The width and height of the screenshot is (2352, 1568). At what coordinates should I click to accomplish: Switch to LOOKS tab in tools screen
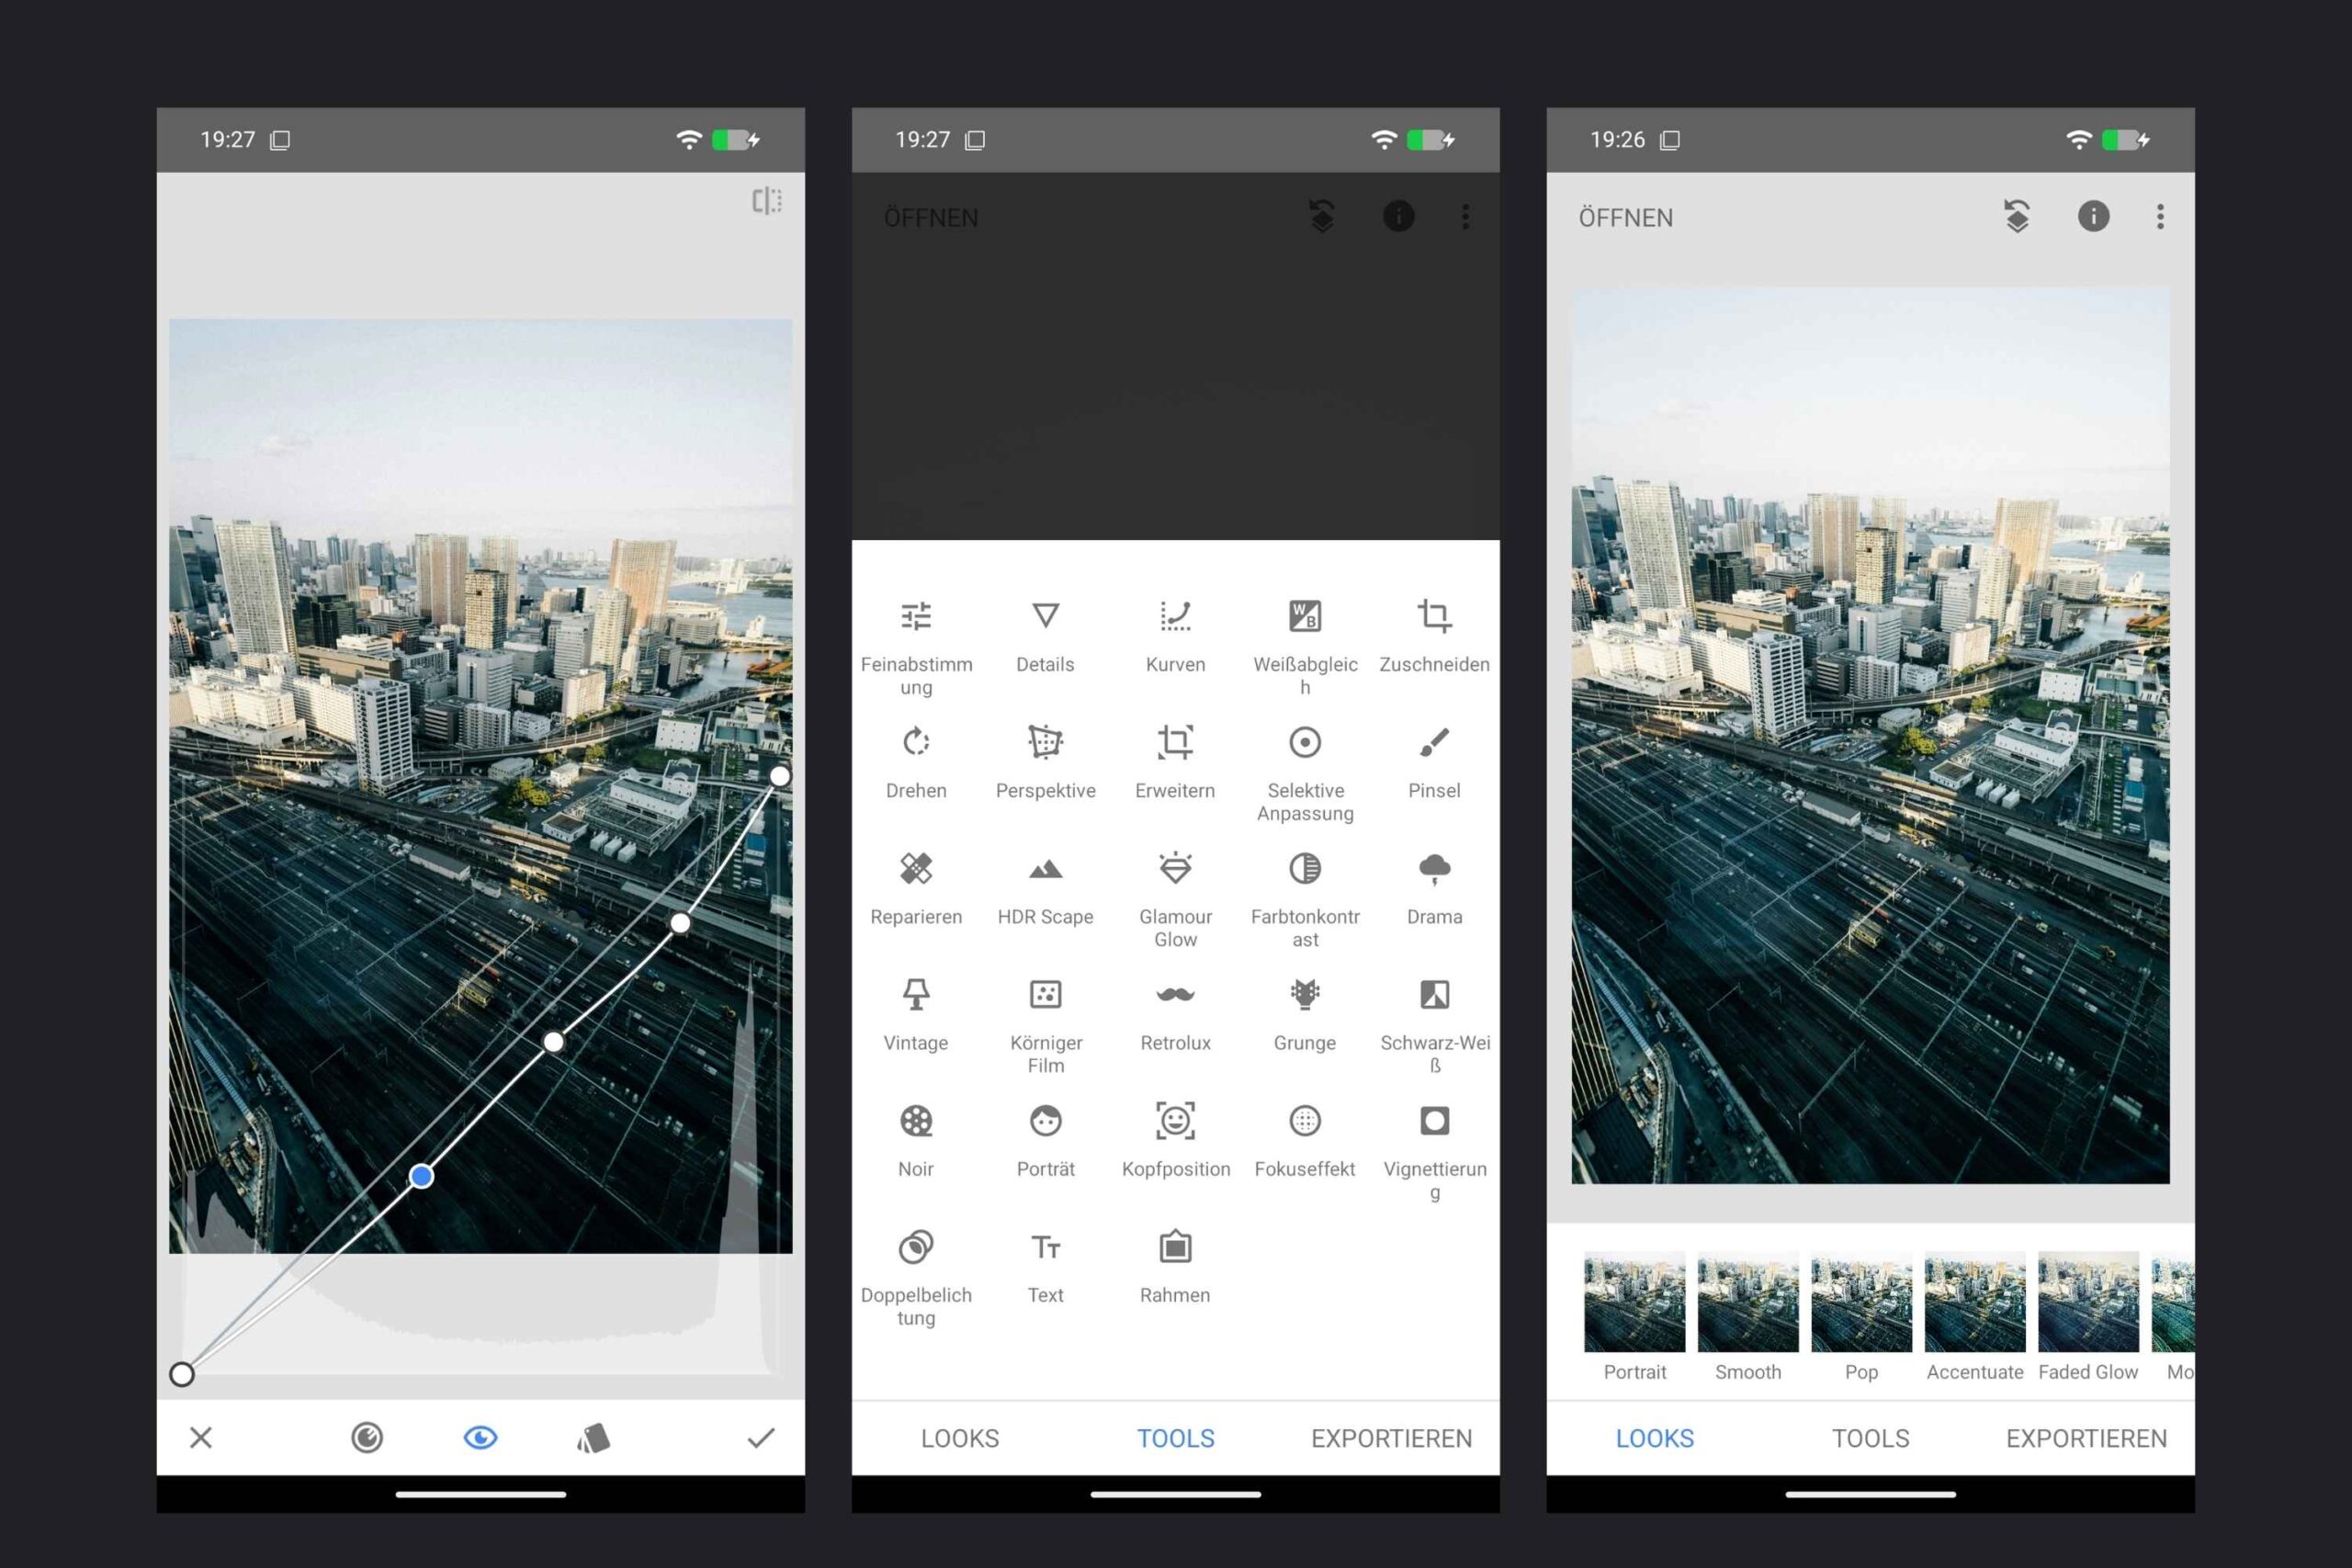pyautogui.click(x=959, y=1438)
